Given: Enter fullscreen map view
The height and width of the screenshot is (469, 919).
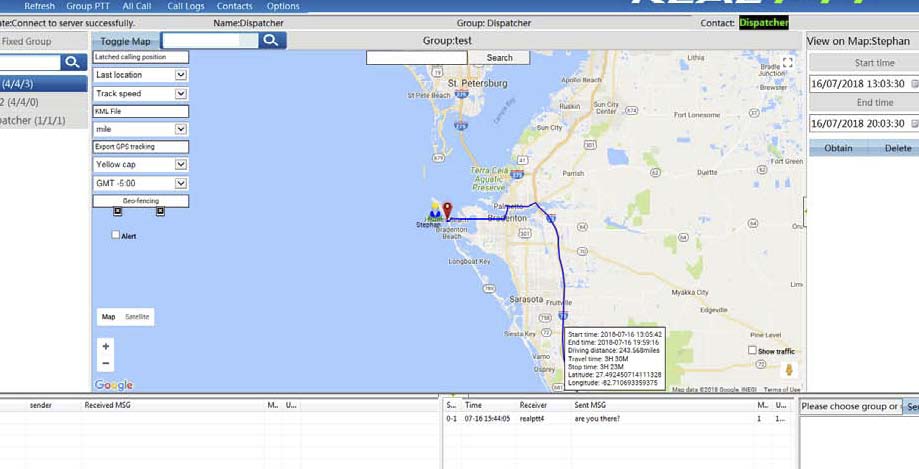Looking at the screenshot, I should click(788, 62).
